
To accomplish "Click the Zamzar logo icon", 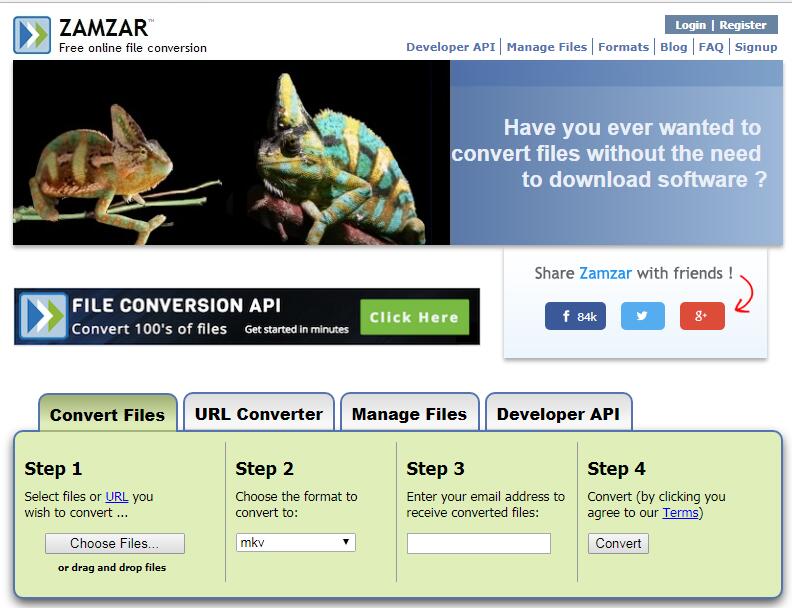I will (32, 35).
